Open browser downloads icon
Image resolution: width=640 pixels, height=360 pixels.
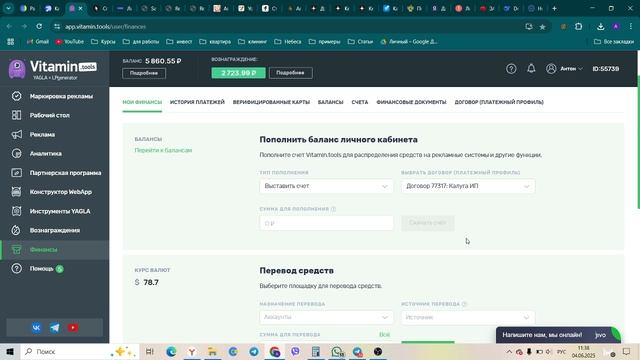600,27
